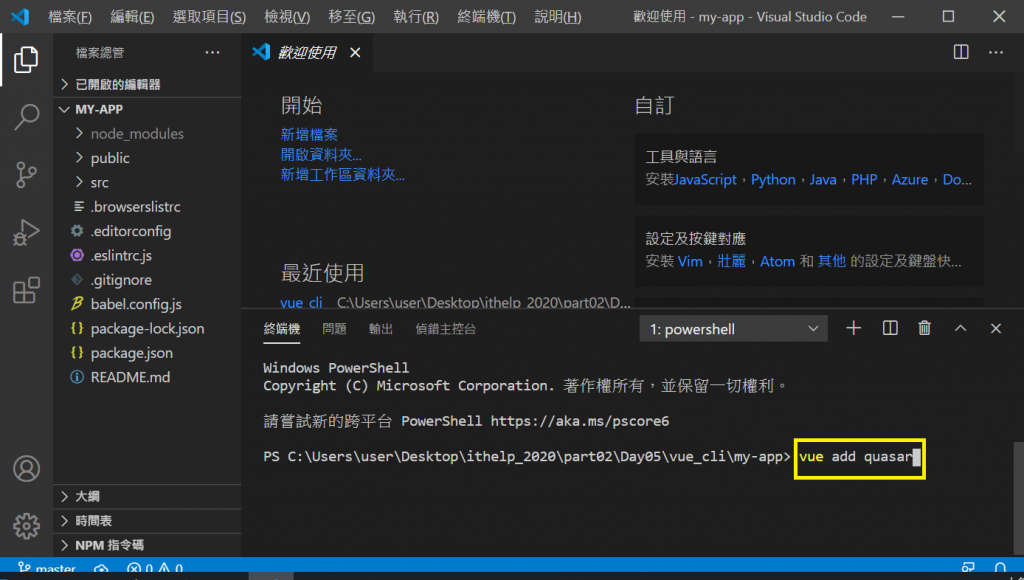Open the package-lock.json file
The image size is (1024, 580).
click(147, 329)
